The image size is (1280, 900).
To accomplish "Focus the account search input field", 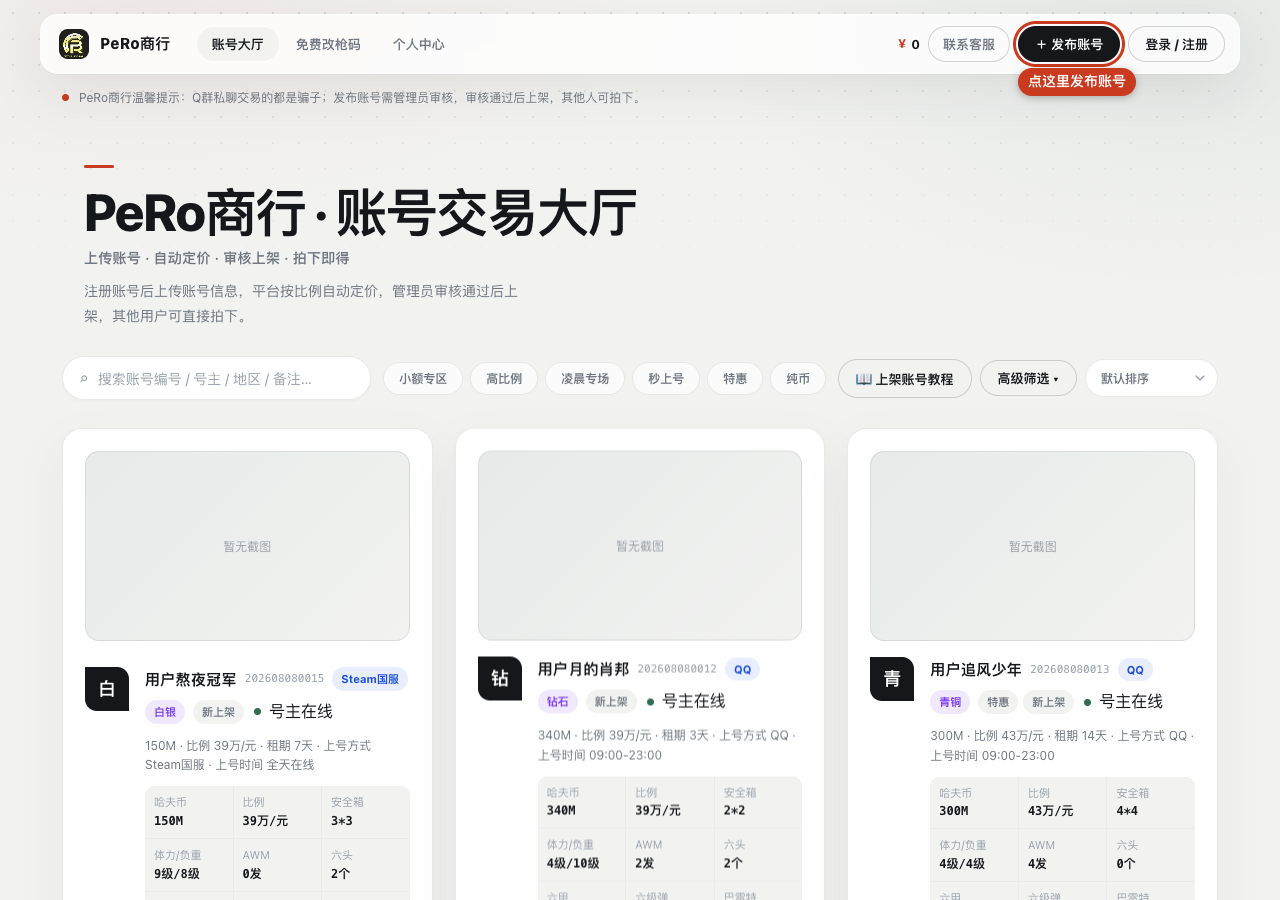I will pos(217,379).
